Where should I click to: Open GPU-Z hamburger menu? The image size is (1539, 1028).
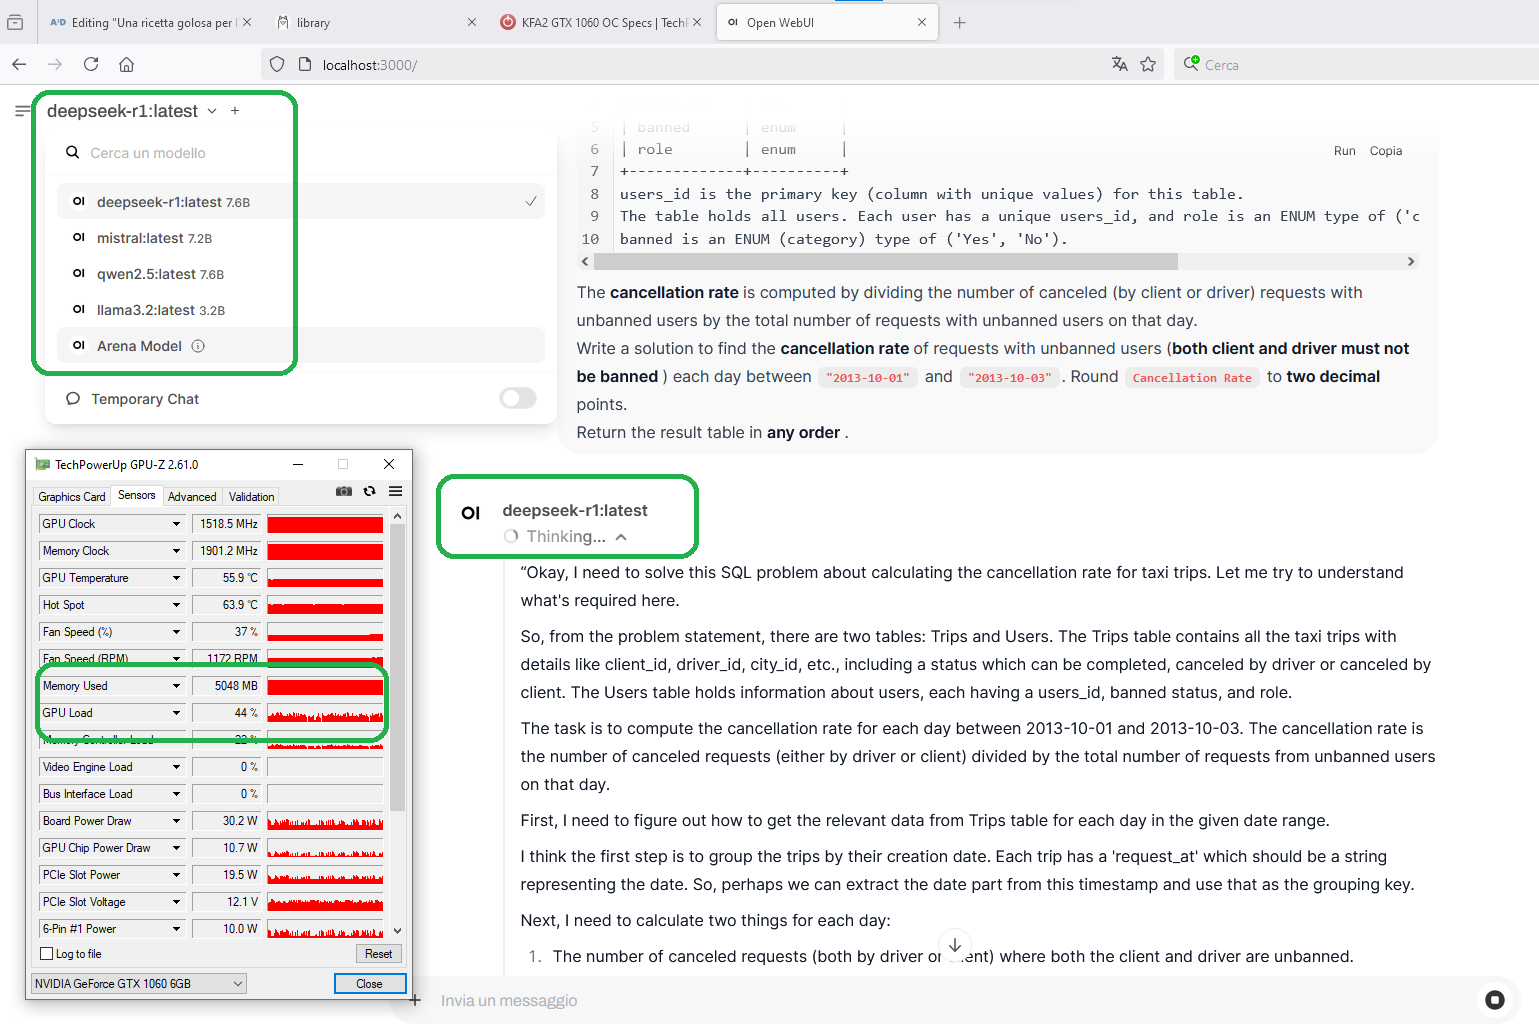(396, 491)
